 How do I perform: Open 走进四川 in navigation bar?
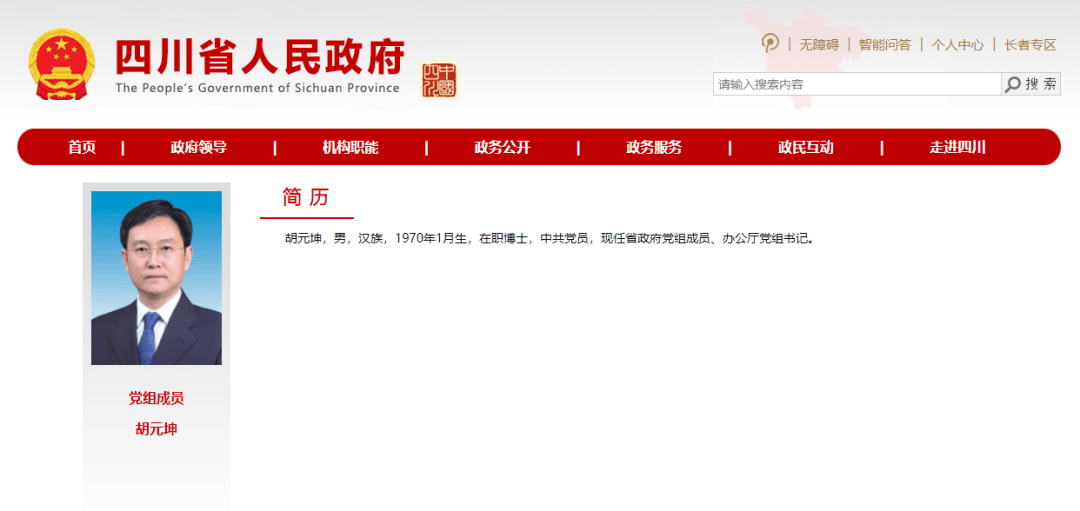coord(958,147)
